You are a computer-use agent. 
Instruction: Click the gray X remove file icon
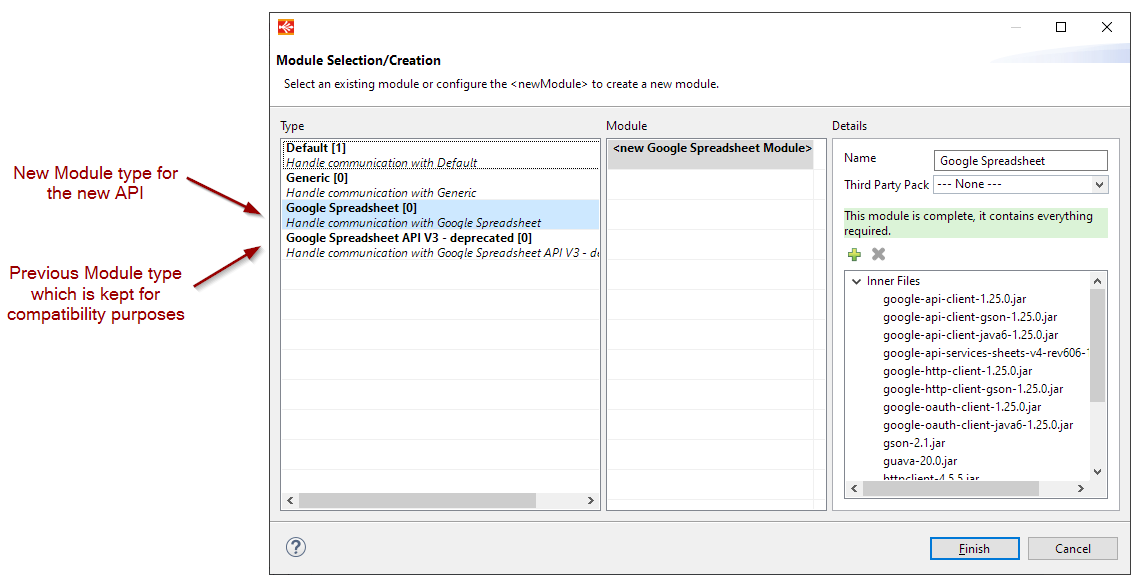coord(878,254)
